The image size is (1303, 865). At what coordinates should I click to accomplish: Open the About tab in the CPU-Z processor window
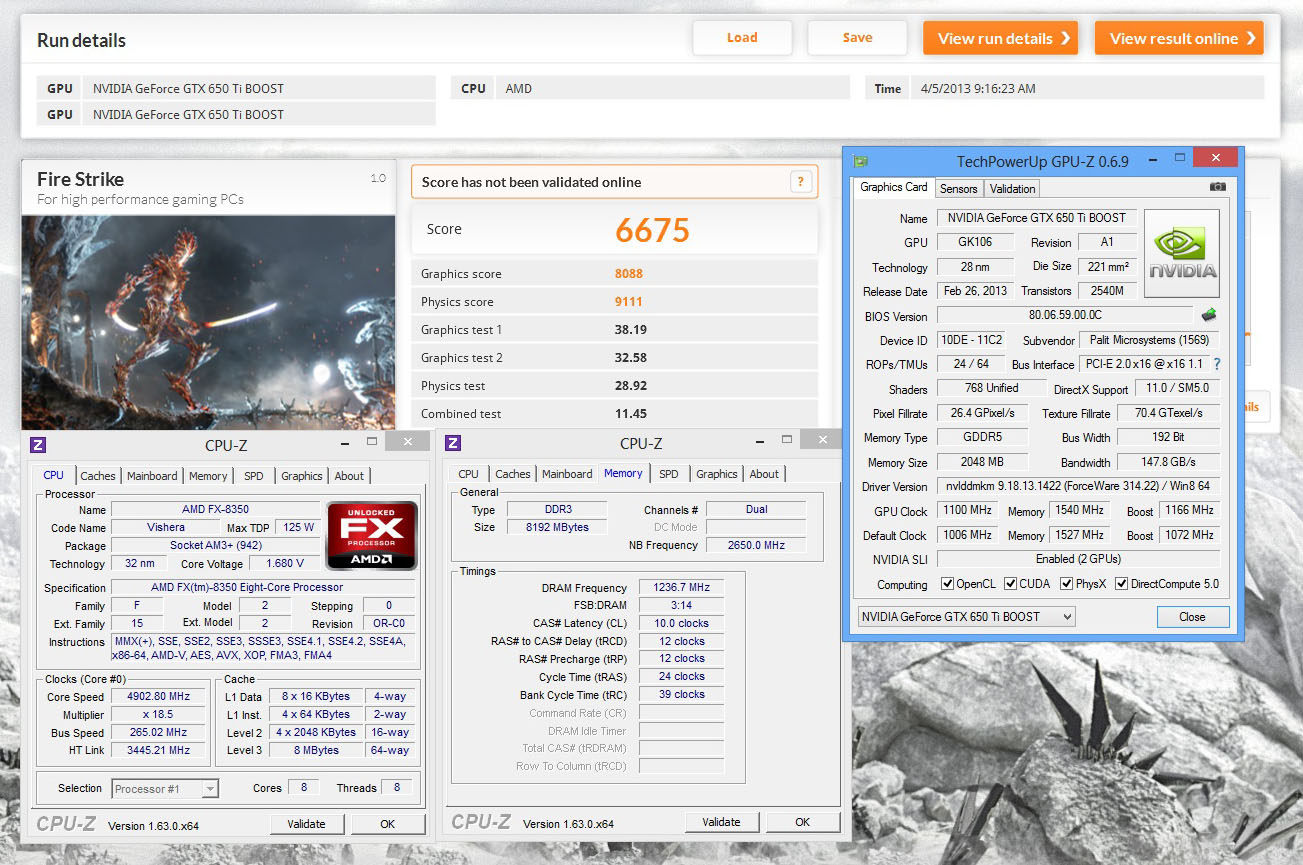(349, 476)
